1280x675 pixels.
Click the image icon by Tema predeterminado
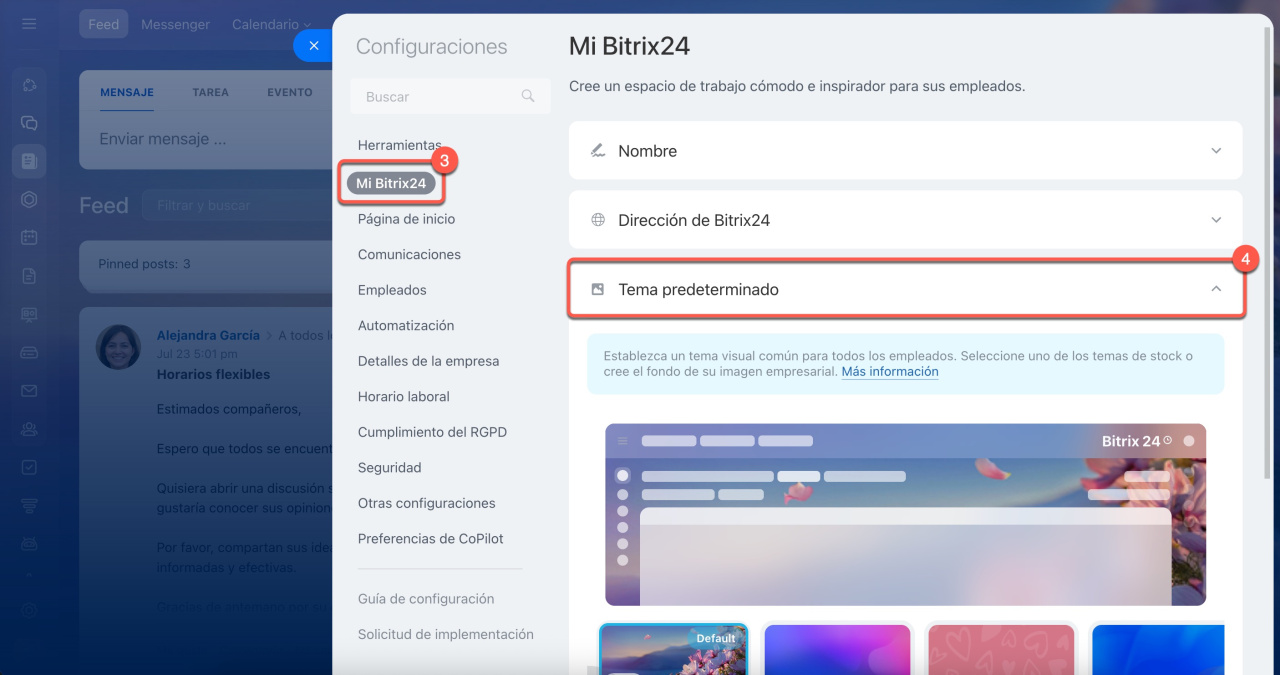(x=598, y=289)
